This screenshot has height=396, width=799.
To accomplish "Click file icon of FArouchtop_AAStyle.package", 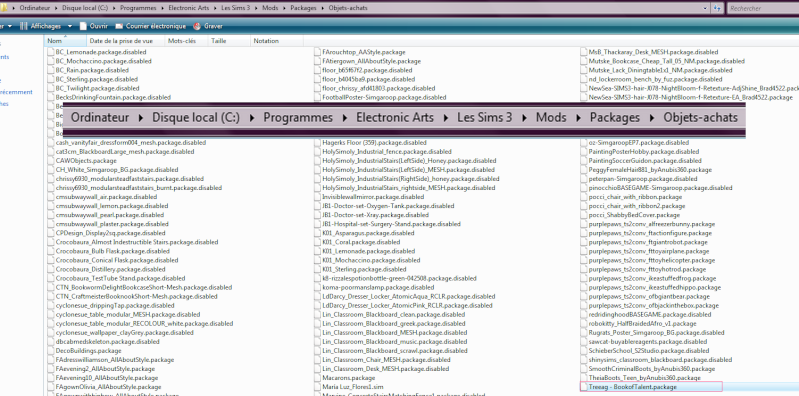I will [x=317, y=52].
